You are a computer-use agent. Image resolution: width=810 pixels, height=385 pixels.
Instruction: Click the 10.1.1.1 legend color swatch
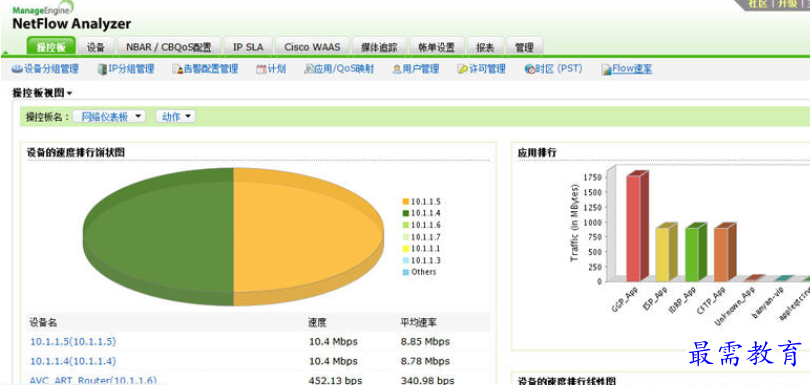tap(406, 249)
